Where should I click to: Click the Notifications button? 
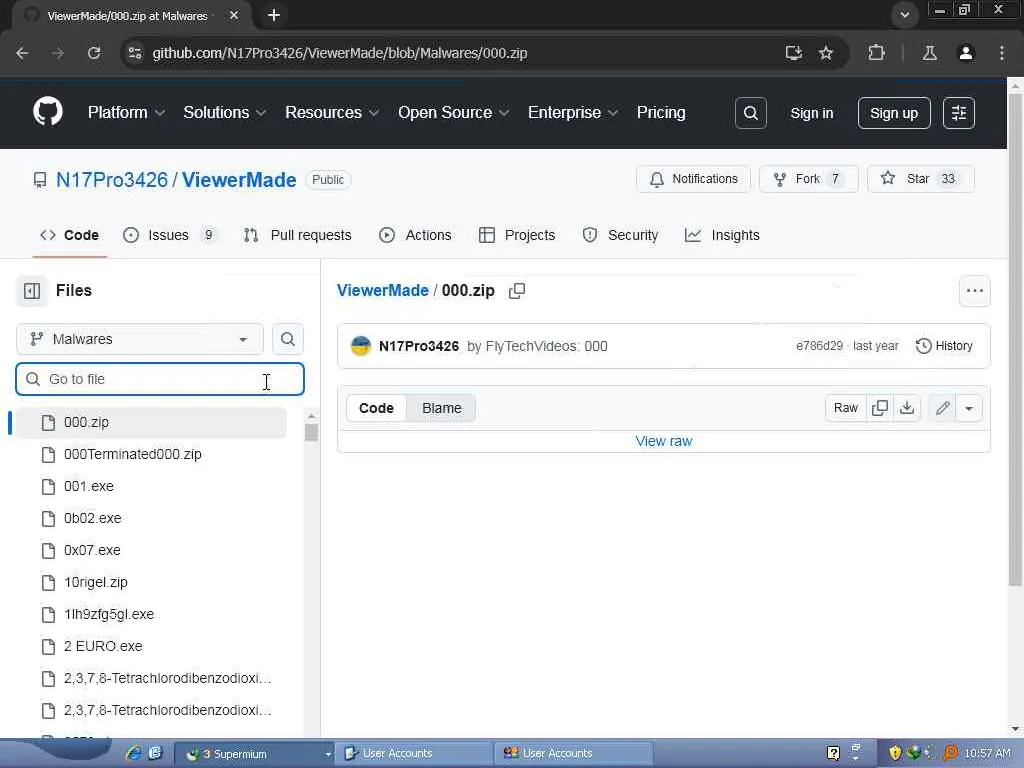(x=694, y=179)
